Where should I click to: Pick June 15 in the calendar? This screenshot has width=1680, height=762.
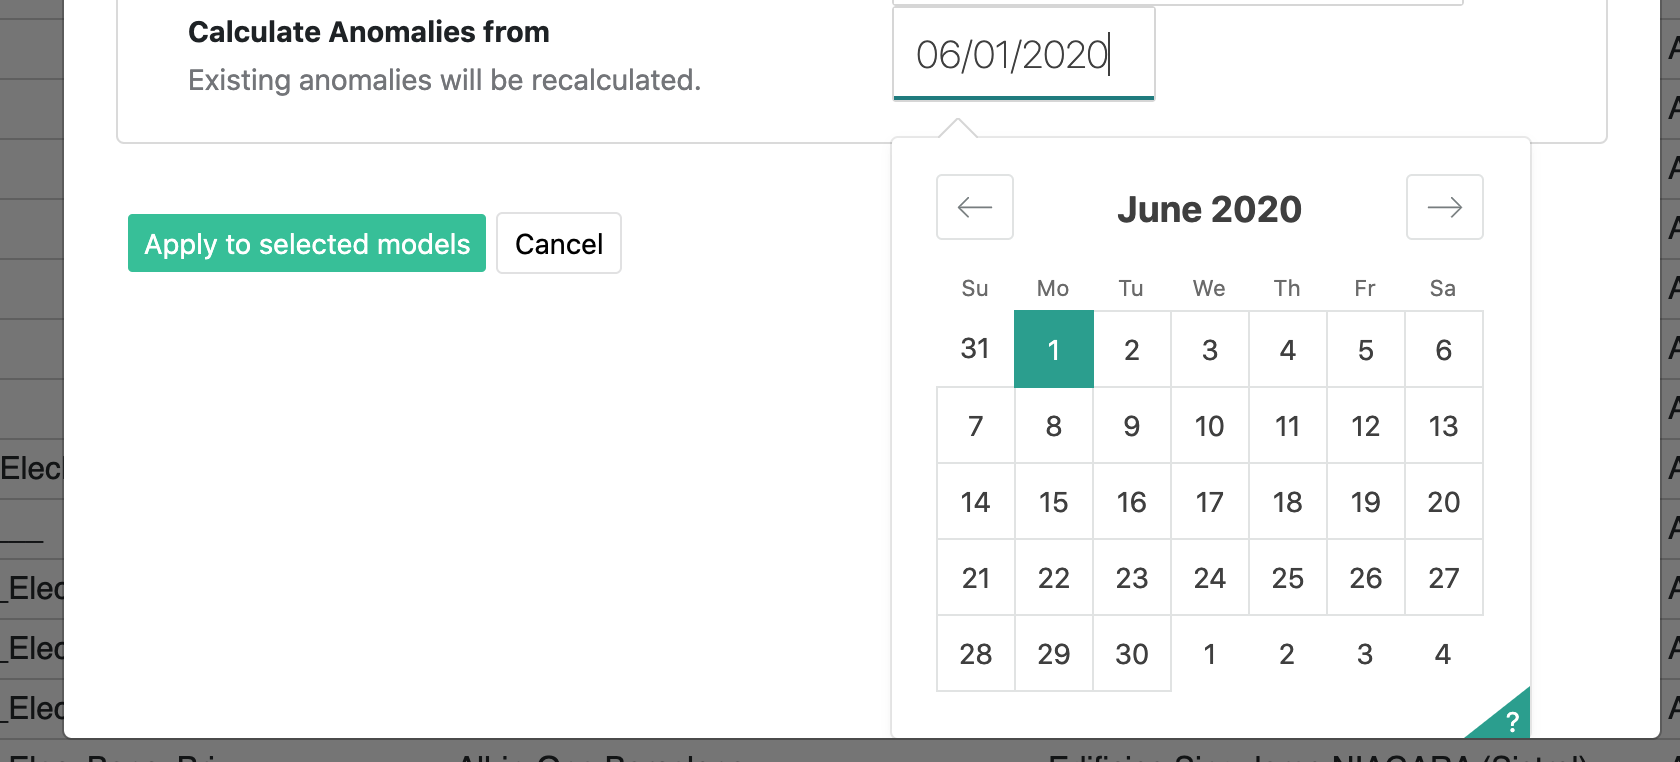[1054, 501]
